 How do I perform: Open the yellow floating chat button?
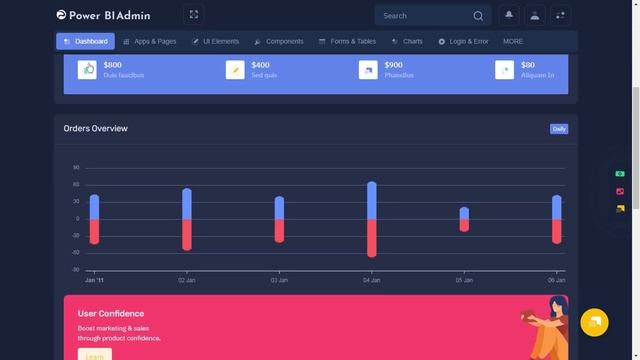(x=594, y=322)
